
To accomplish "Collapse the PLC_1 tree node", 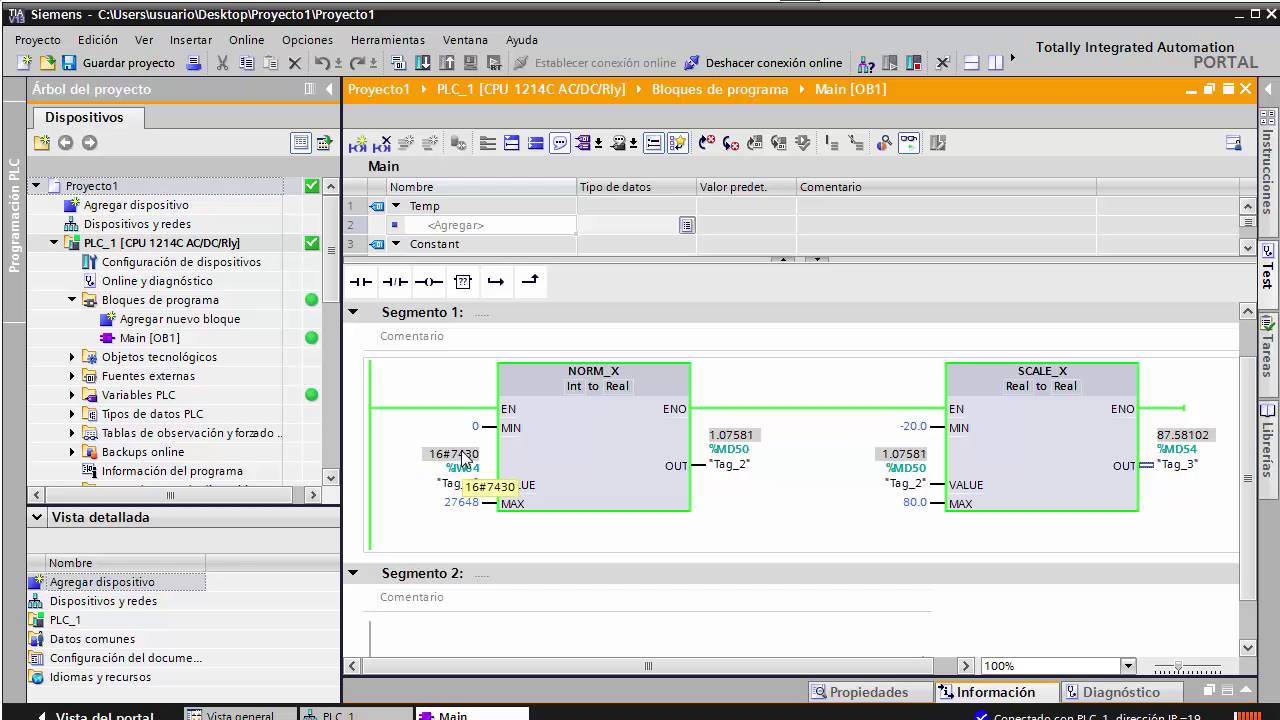I will tap(54, 243).
